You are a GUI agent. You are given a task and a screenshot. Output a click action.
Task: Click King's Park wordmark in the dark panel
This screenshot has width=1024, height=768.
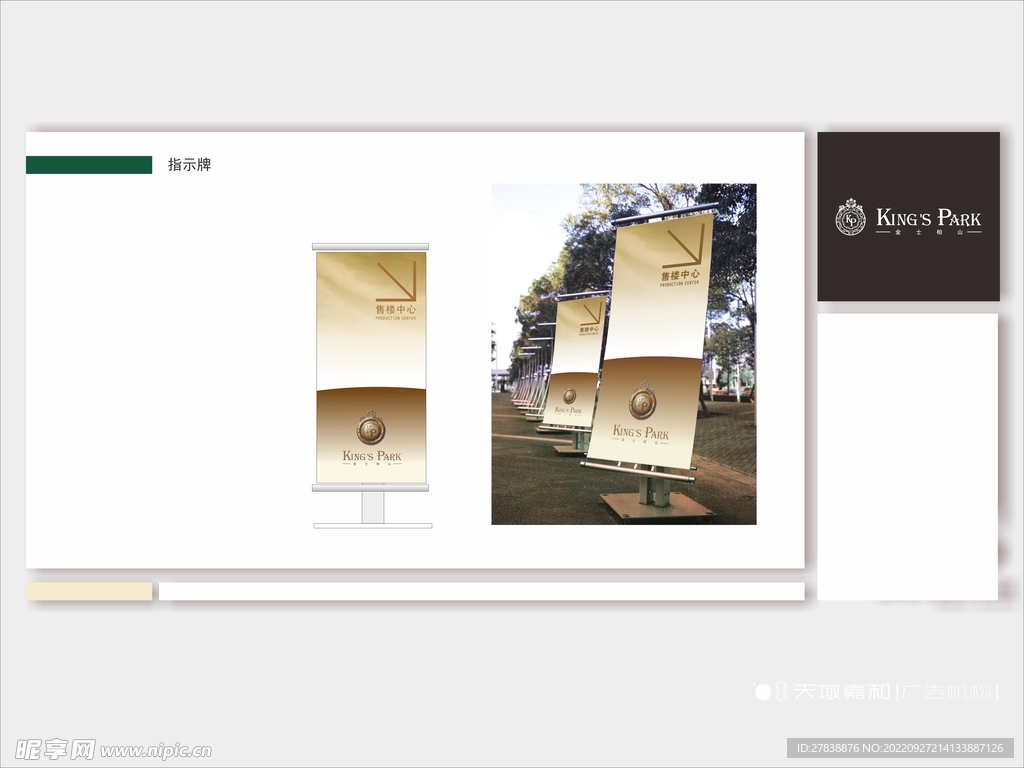click(928, 218)
